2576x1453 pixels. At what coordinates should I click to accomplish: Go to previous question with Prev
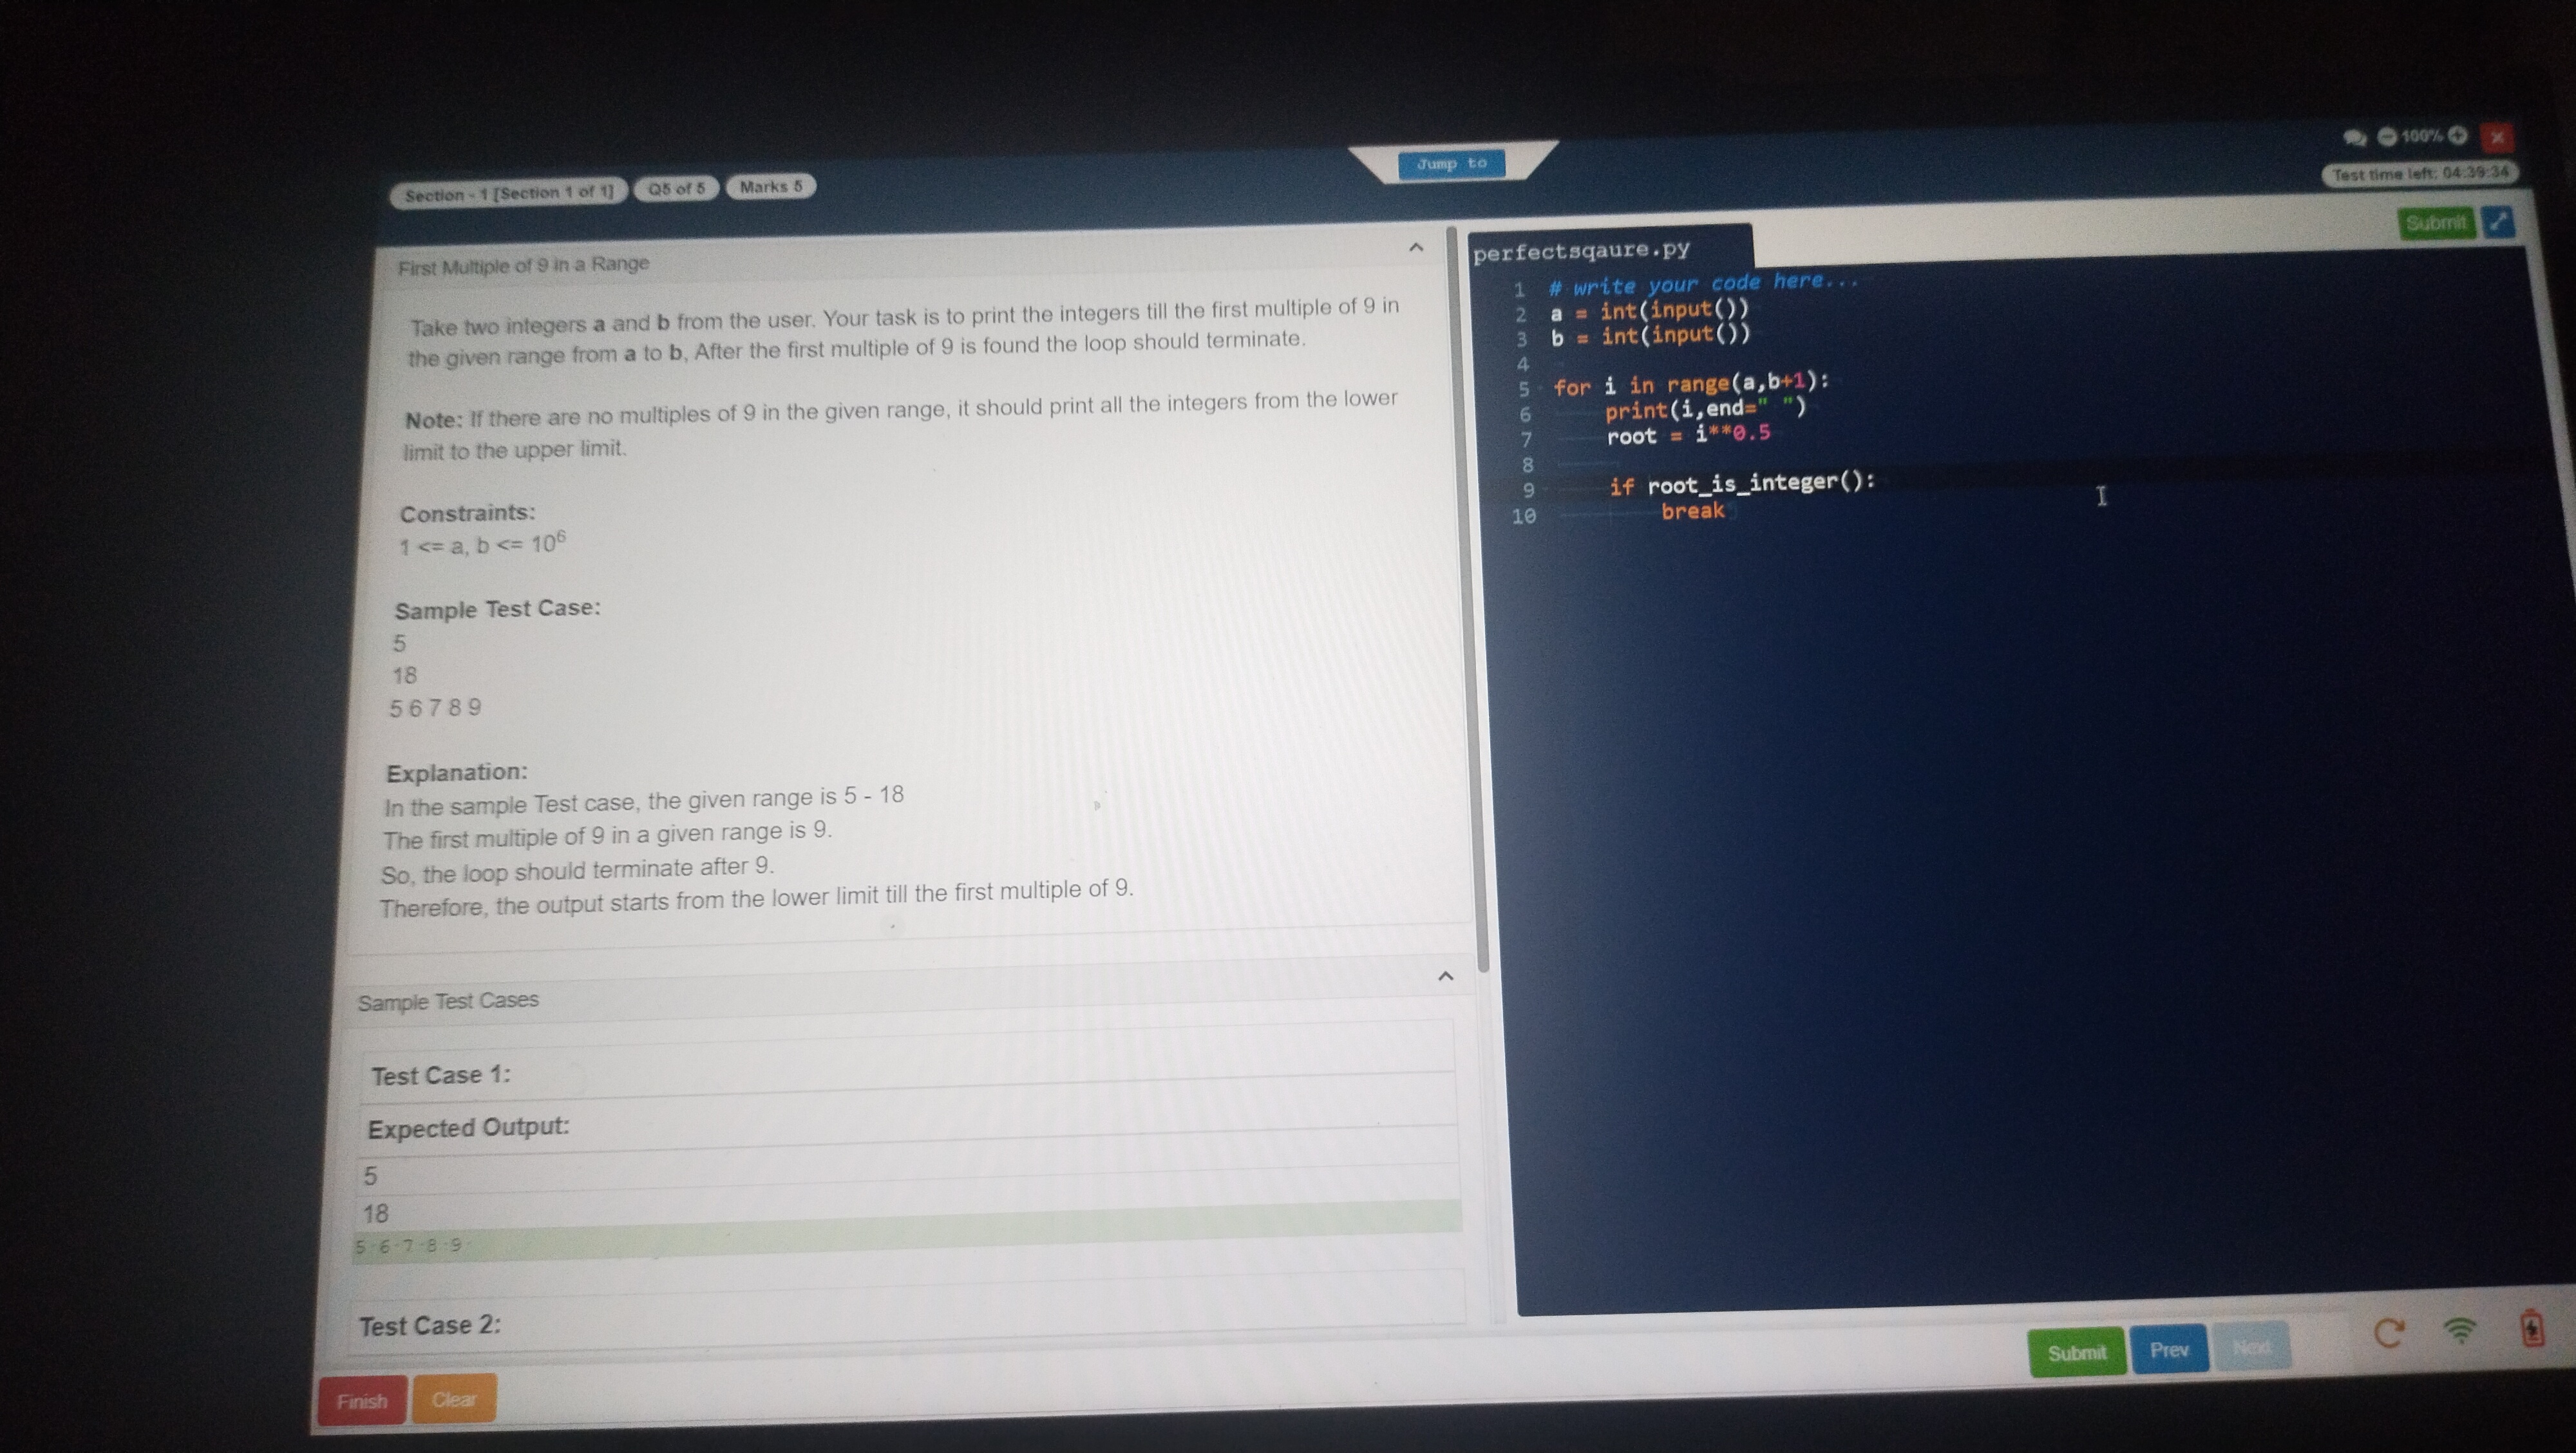coord(2168,1350)
